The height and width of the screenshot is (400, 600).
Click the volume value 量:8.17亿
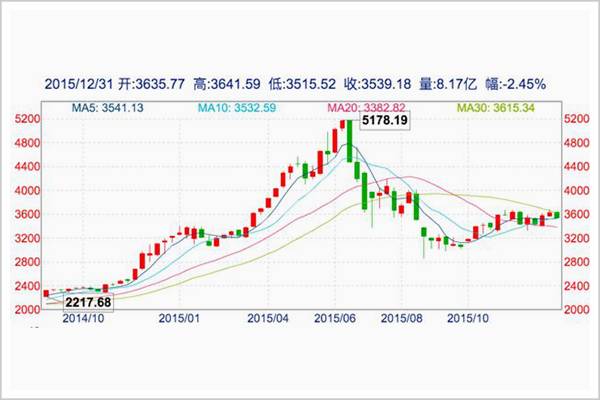pyautogui.click(x=448, y=84)
